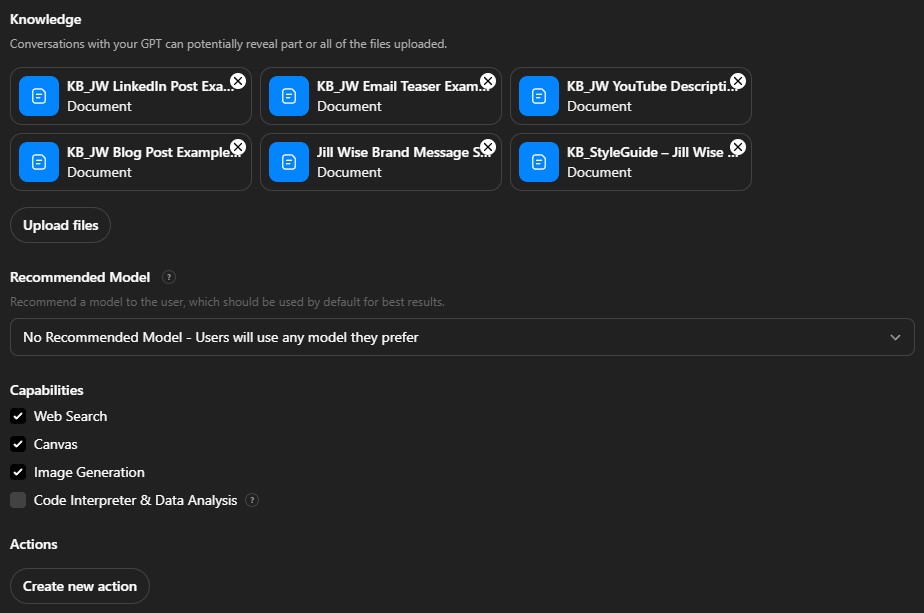Click the KB_JW Email Teaser document icon

[x=289, y=96]
